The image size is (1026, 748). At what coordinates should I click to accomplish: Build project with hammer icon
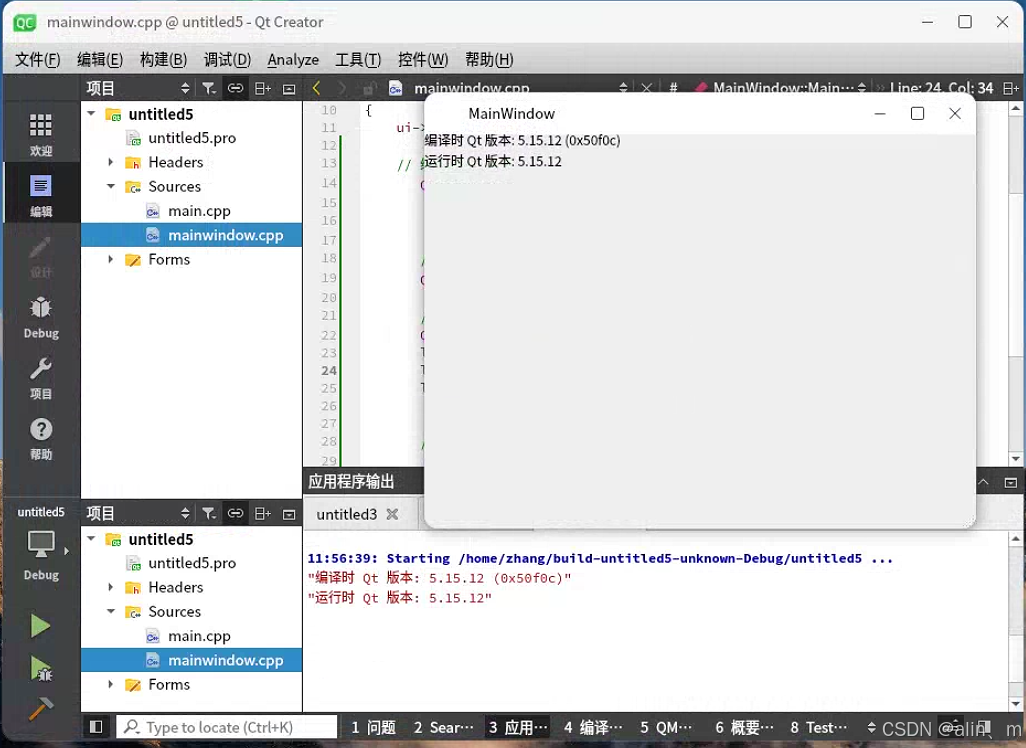tap(41, 707)
